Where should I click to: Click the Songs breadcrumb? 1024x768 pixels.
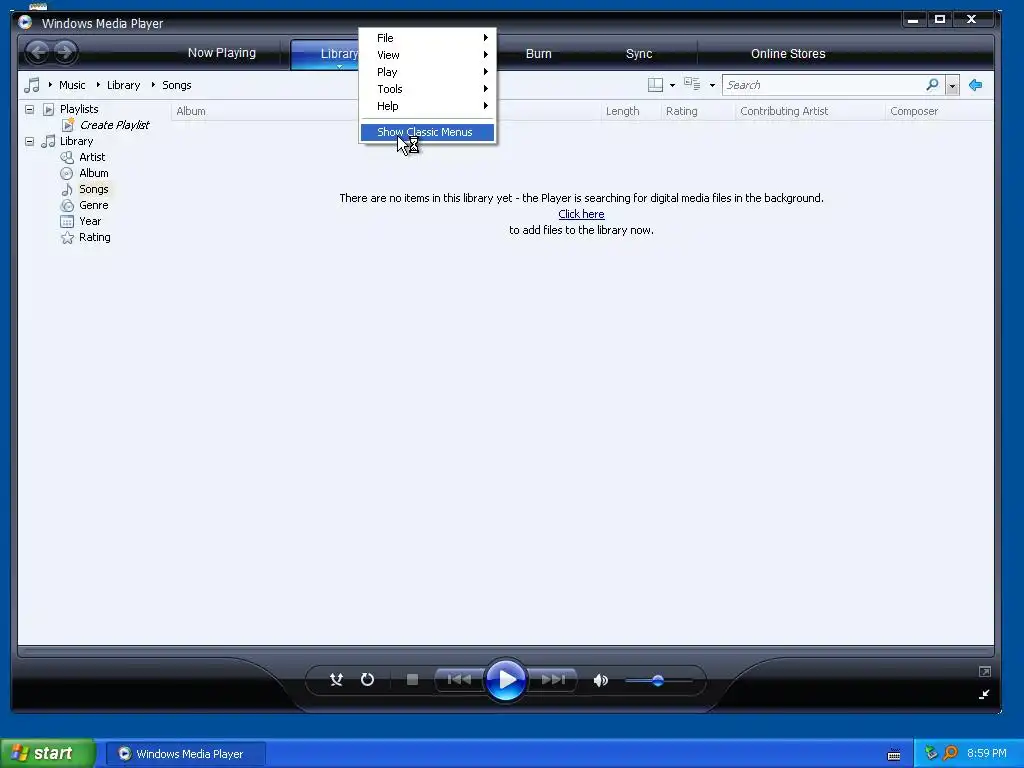coord(176,85)
